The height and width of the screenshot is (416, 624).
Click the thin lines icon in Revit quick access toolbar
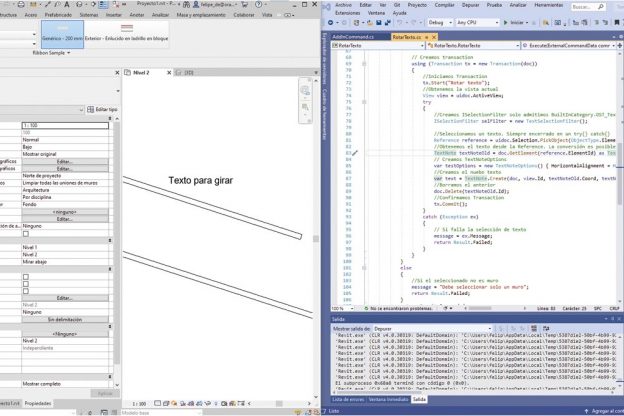[103, 4]
